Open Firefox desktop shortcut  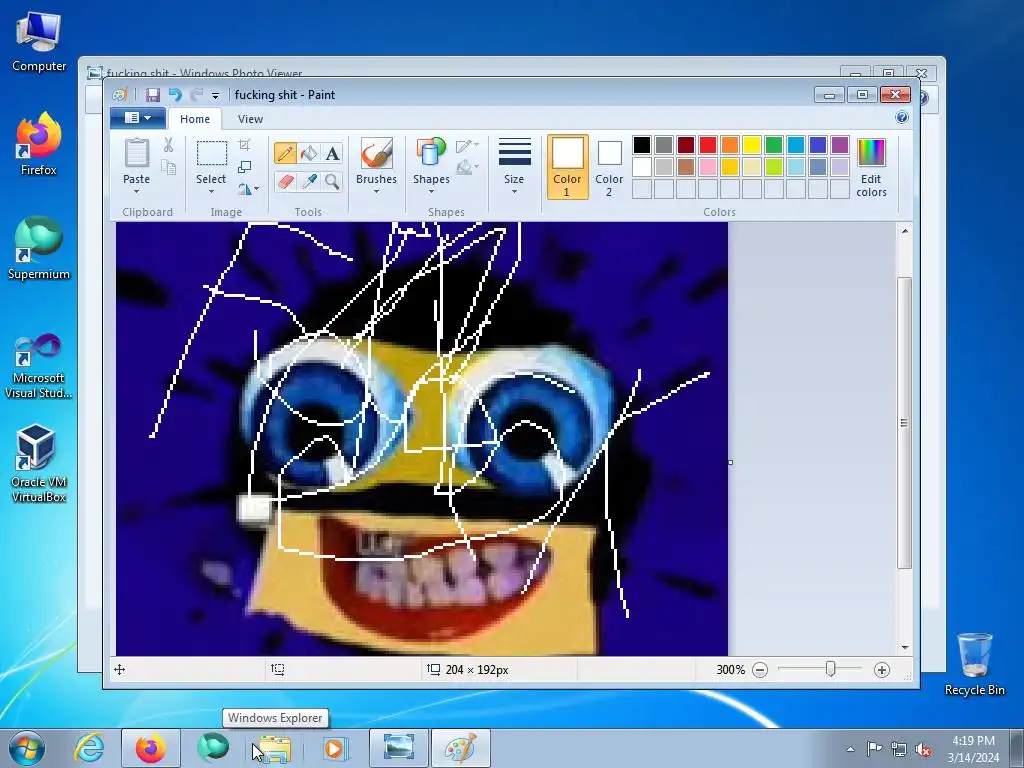39,144
